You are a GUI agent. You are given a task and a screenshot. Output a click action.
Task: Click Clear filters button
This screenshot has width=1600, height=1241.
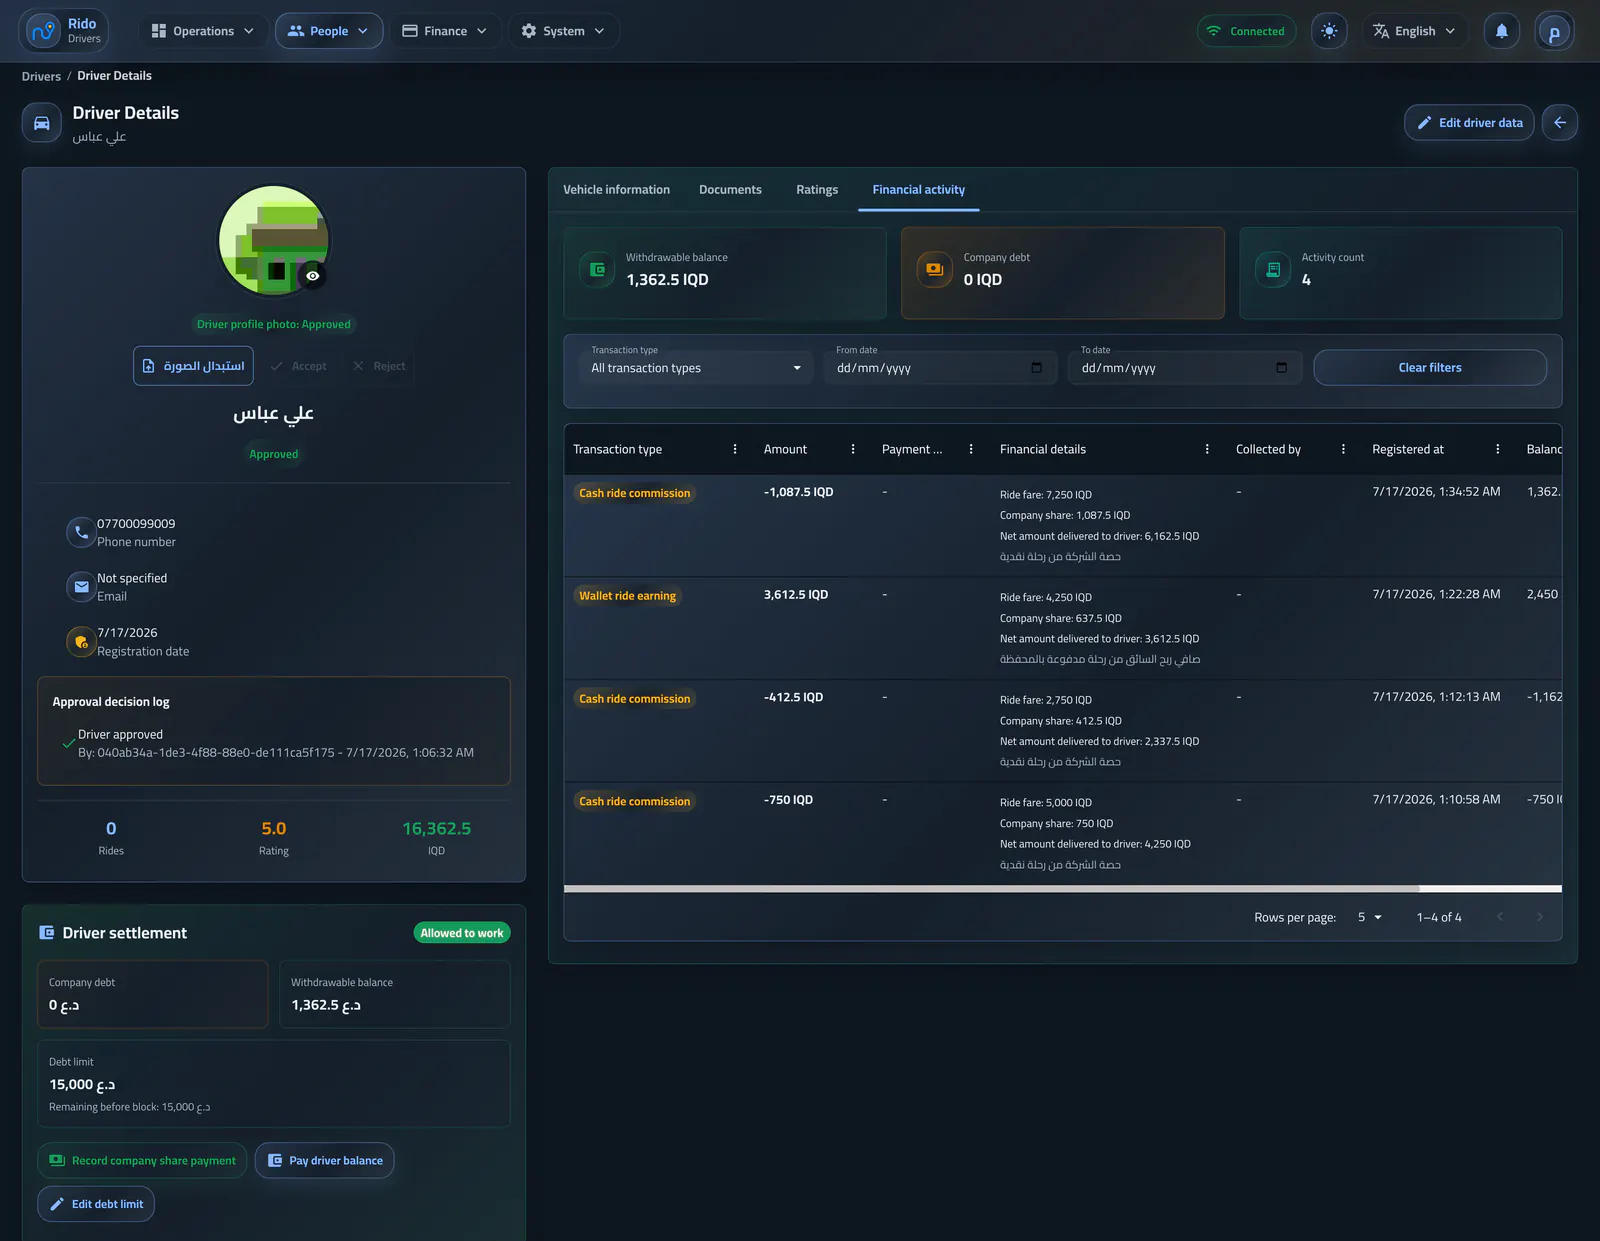click(1430, 368)
